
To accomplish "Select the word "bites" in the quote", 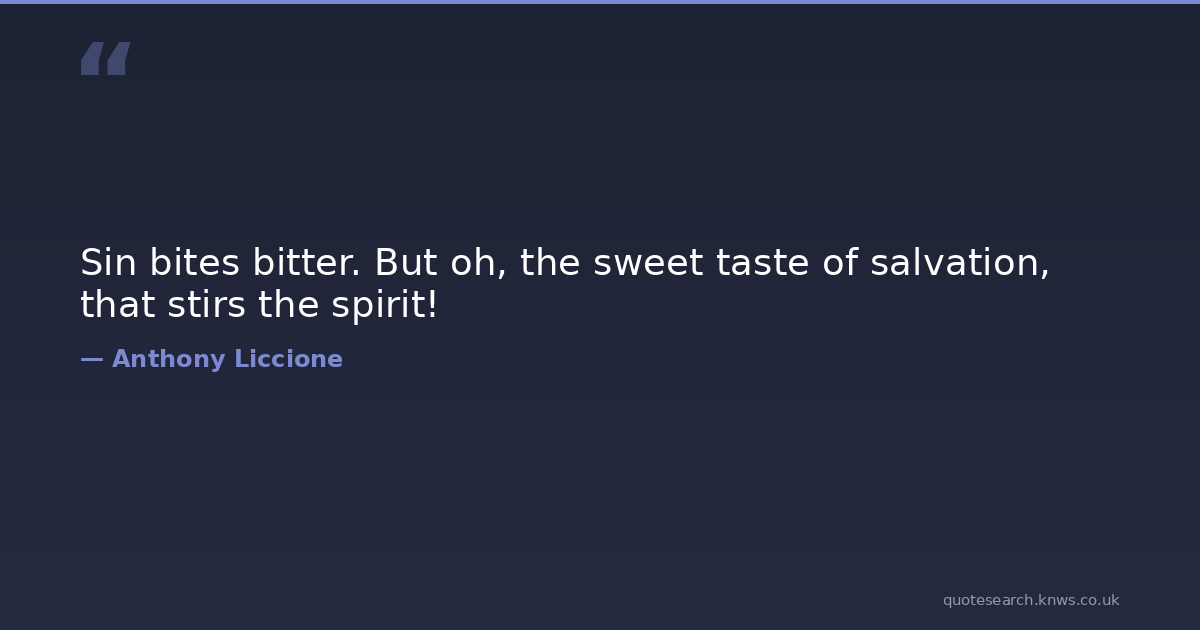I will click(195, 263).
